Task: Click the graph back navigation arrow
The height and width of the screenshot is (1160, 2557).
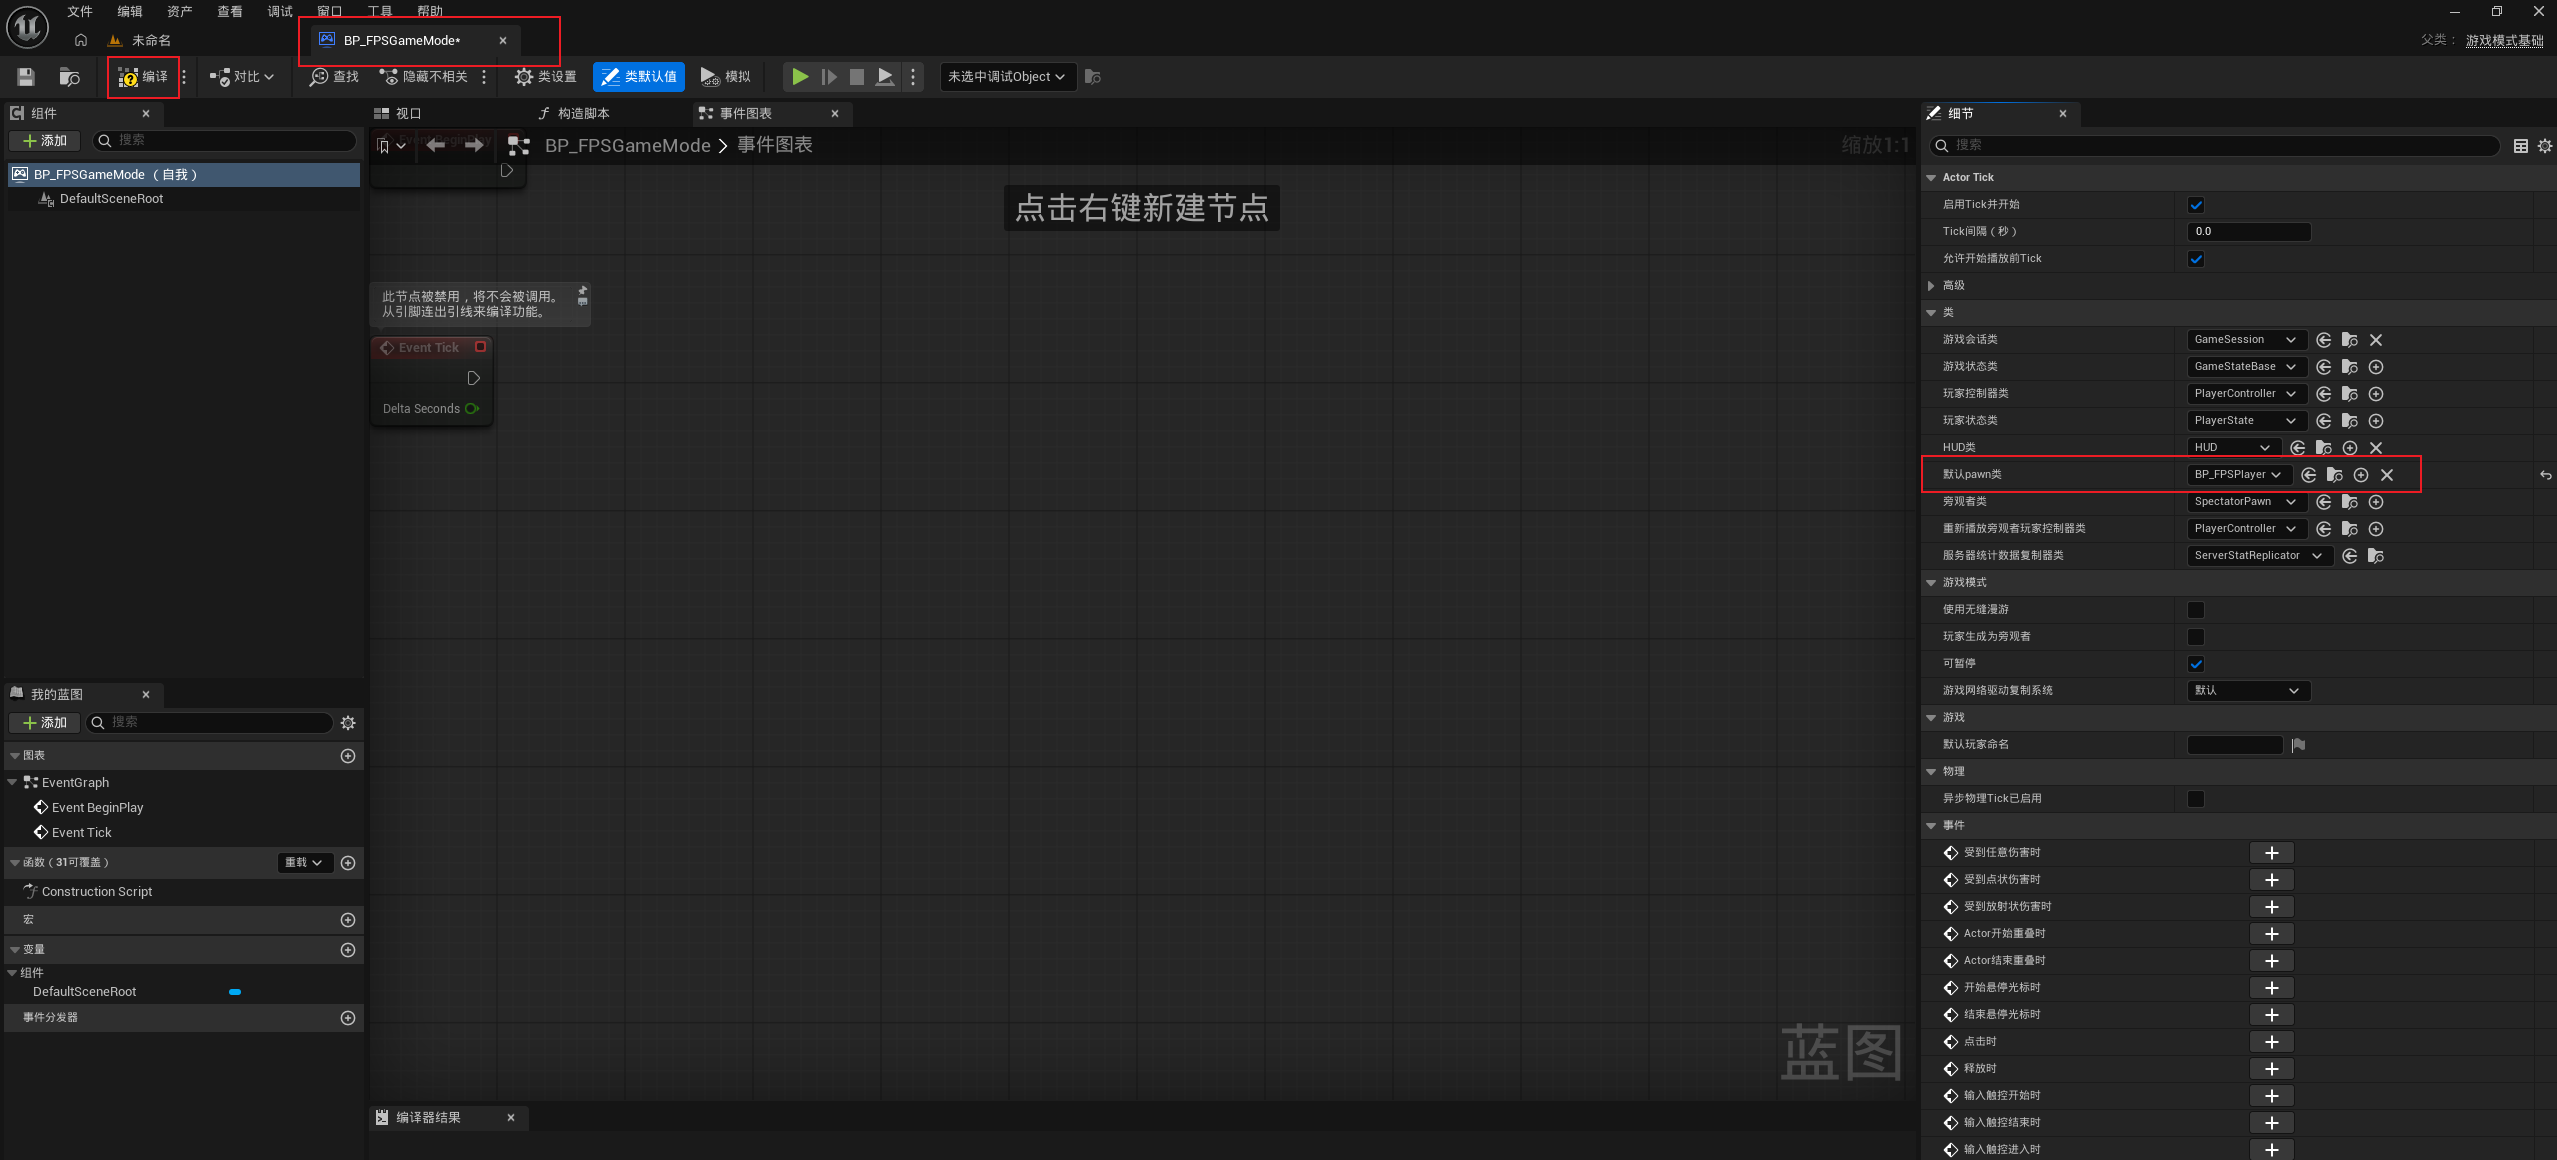Action: pos(436,146)
